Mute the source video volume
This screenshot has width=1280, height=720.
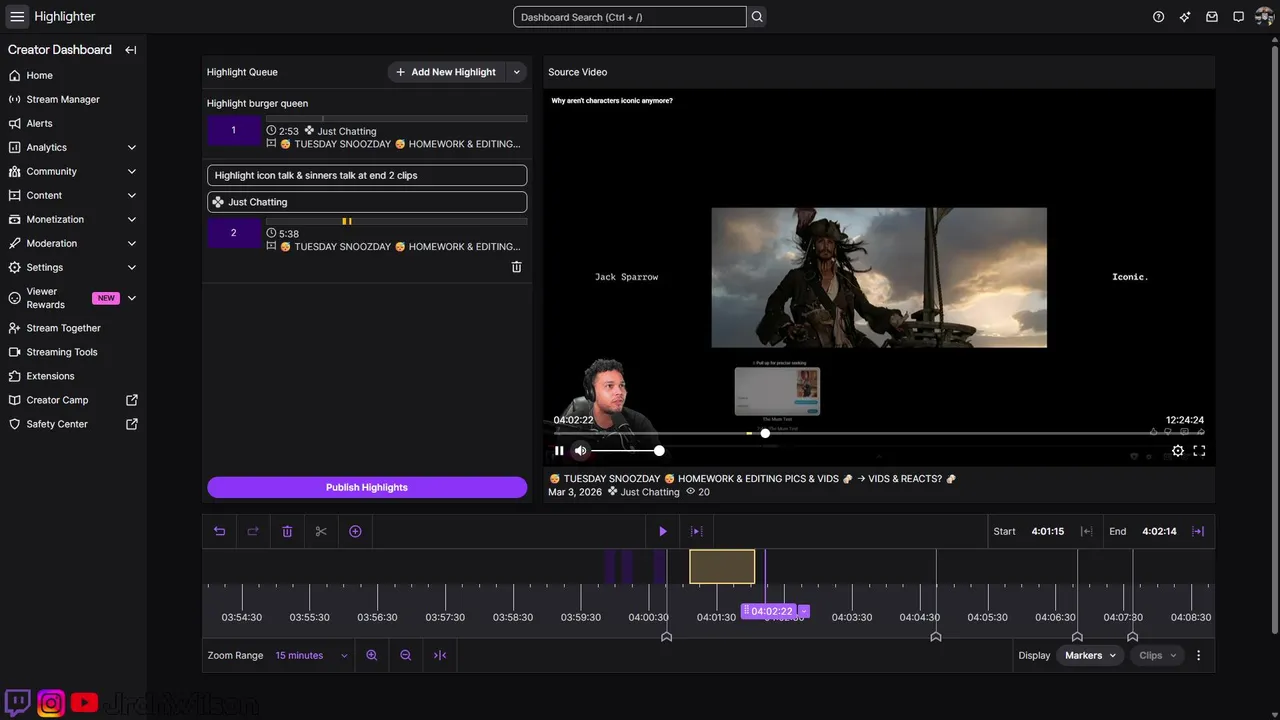581,451
